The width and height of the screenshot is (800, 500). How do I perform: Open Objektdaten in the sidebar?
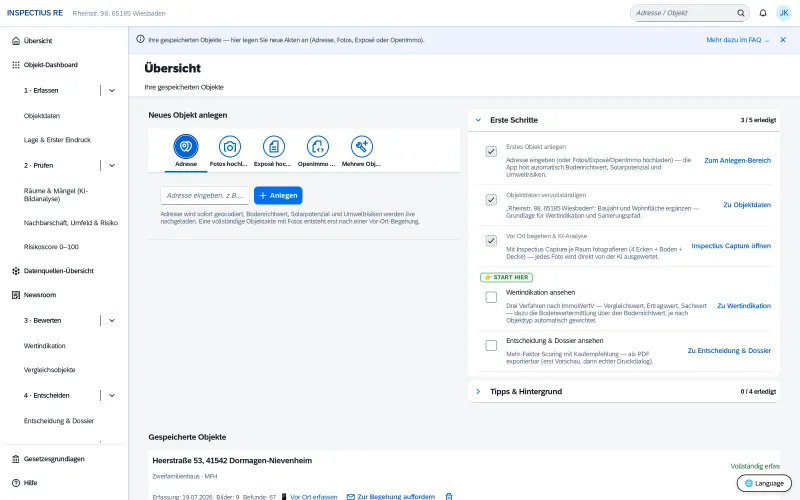[x=42, y=116]
